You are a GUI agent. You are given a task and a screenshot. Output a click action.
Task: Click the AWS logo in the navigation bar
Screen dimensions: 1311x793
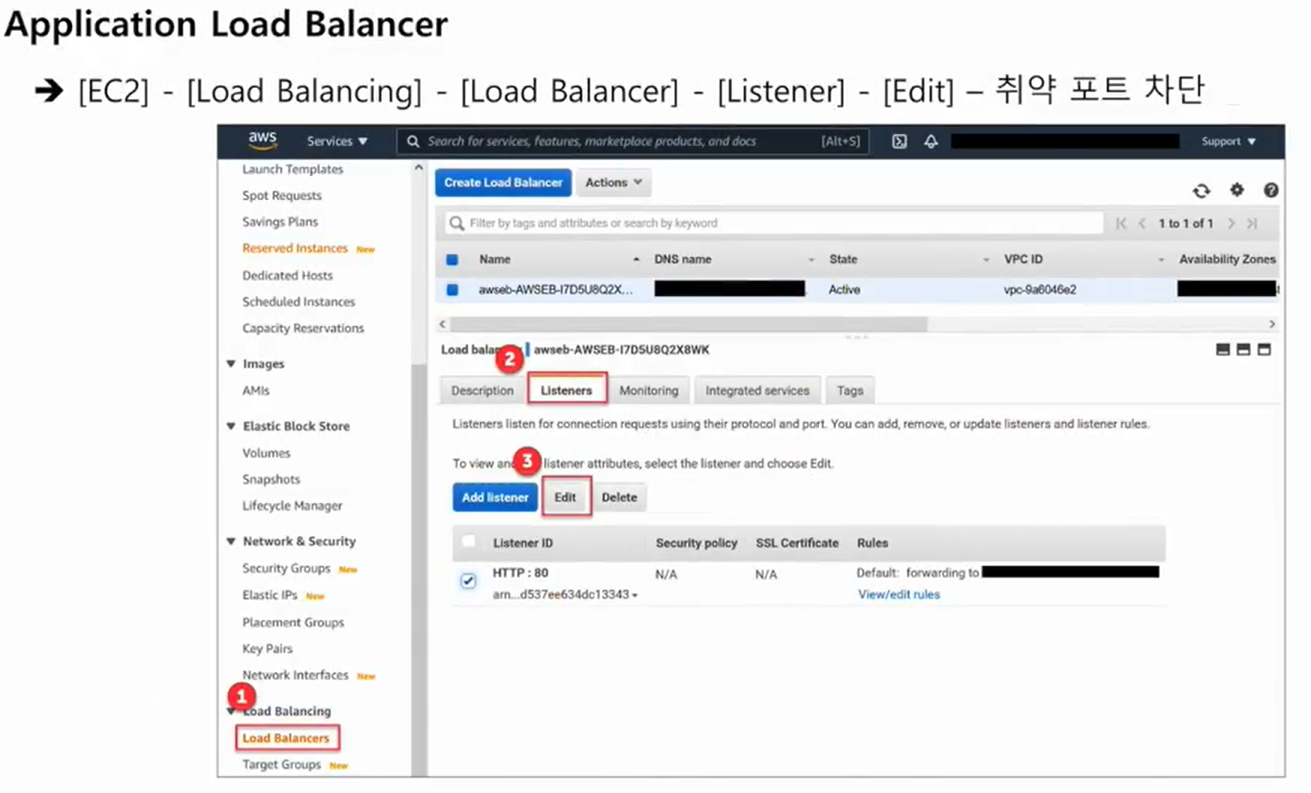click(x=262, y=140)
